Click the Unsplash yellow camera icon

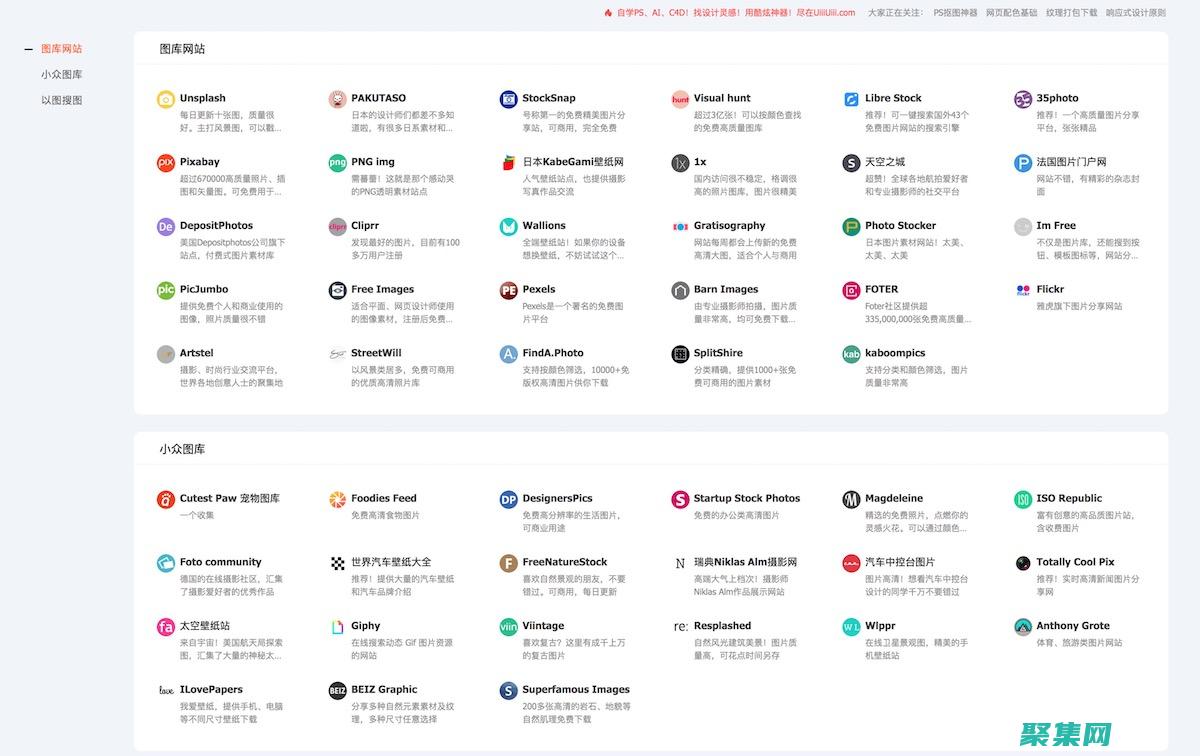166,99
